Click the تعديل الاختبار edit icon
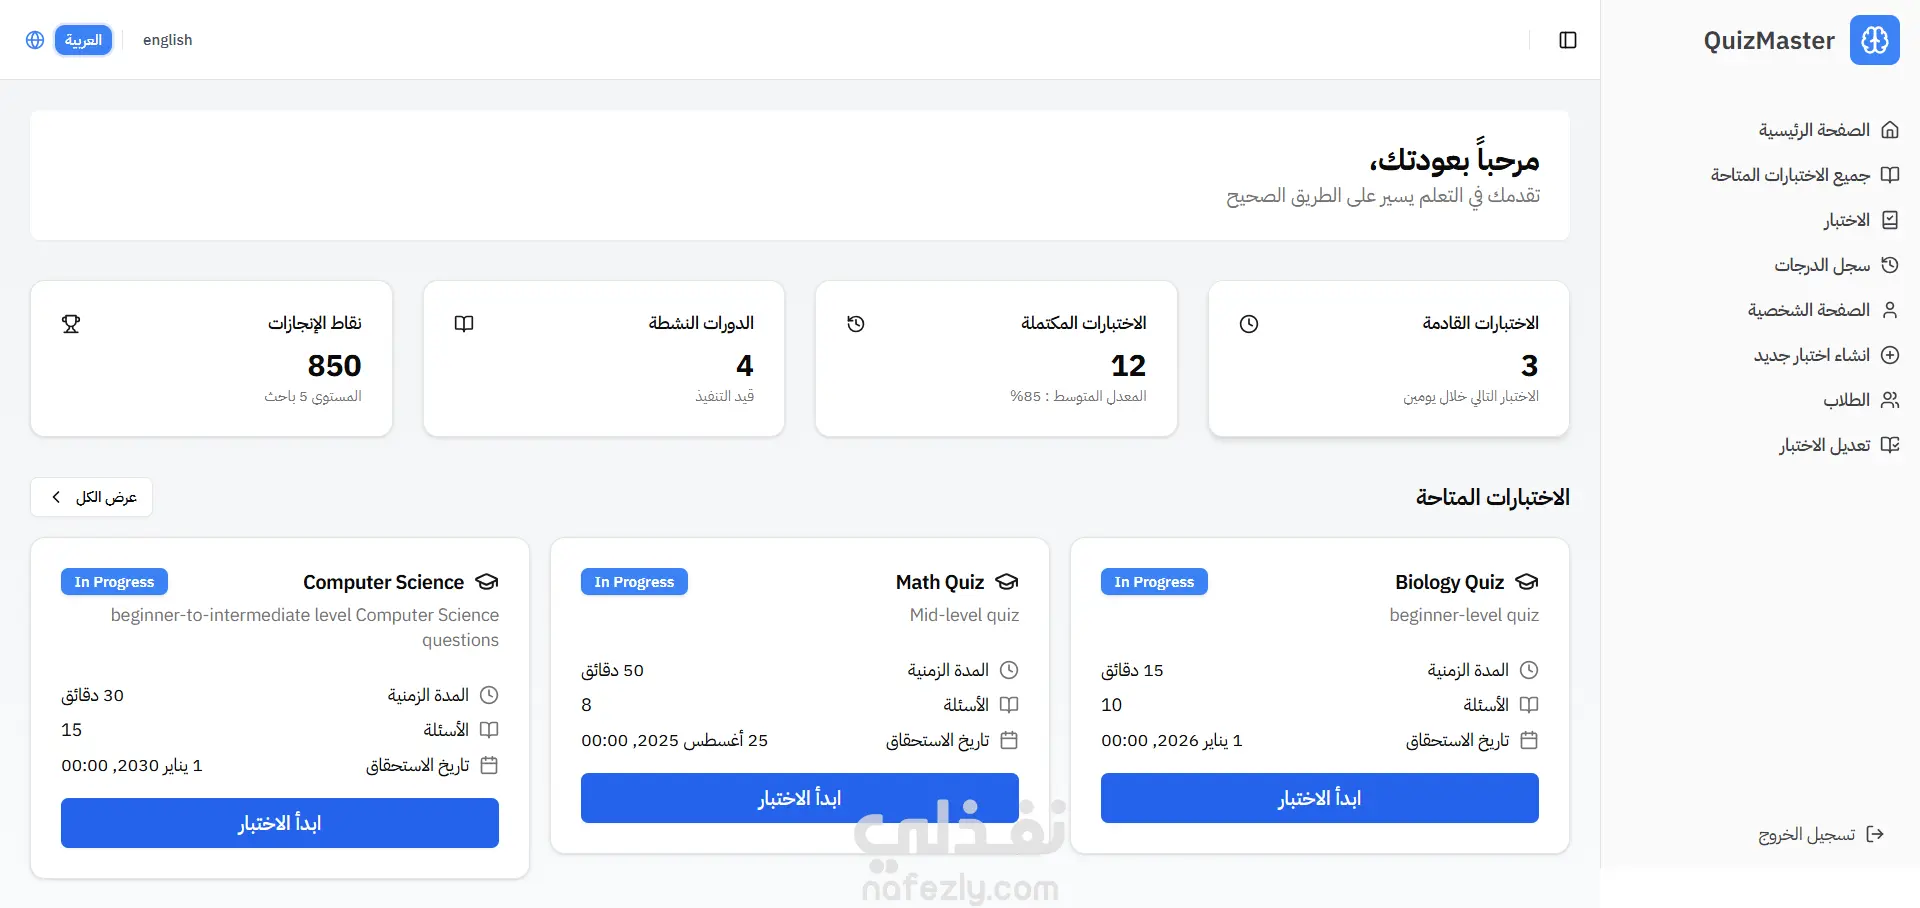This screenshot has height=908, width=1920. (x=1889, y=445)
